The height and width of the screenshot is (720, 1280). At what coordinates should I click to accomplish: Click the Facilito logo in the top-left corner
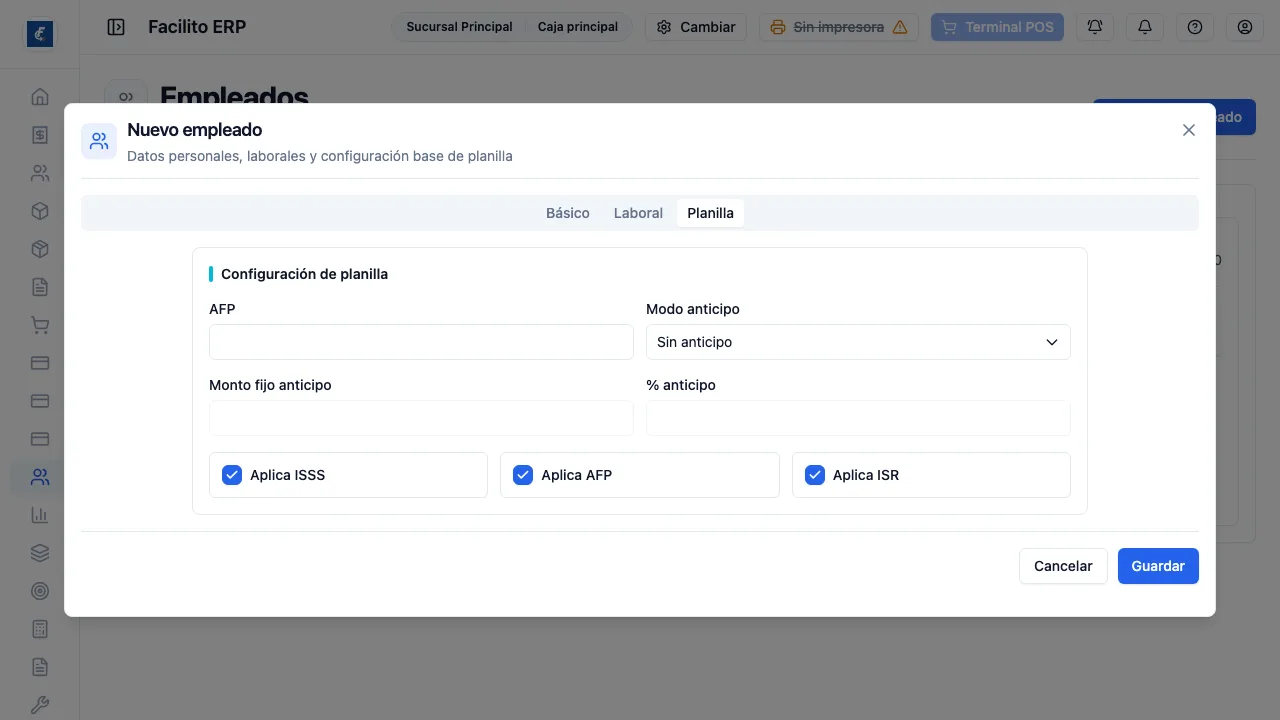coord(40,34)
